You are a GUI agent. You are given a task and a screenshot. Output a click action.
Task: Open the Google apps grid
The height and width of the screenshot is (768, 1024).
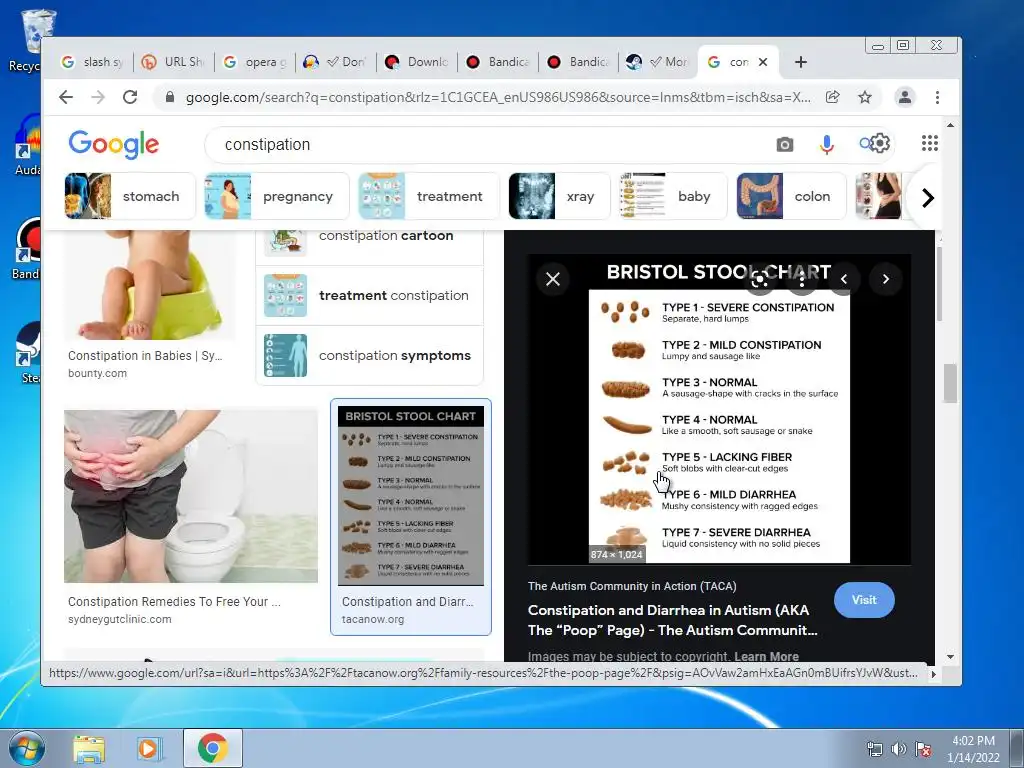point(929,143)
